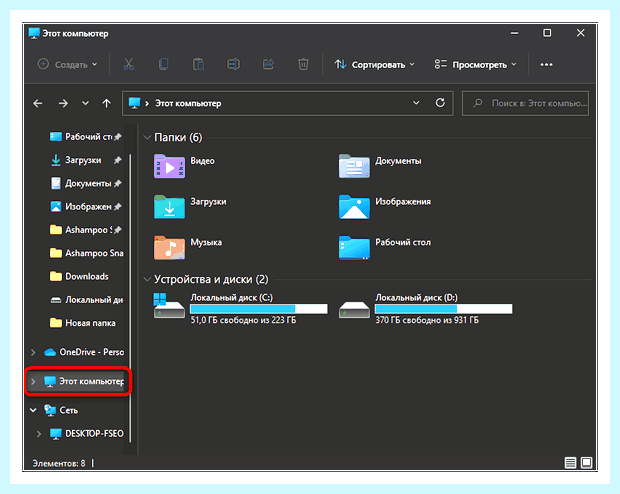Click the Paste clipboard icon
Viewport: 620px width, 494px height.
[198, 64]
